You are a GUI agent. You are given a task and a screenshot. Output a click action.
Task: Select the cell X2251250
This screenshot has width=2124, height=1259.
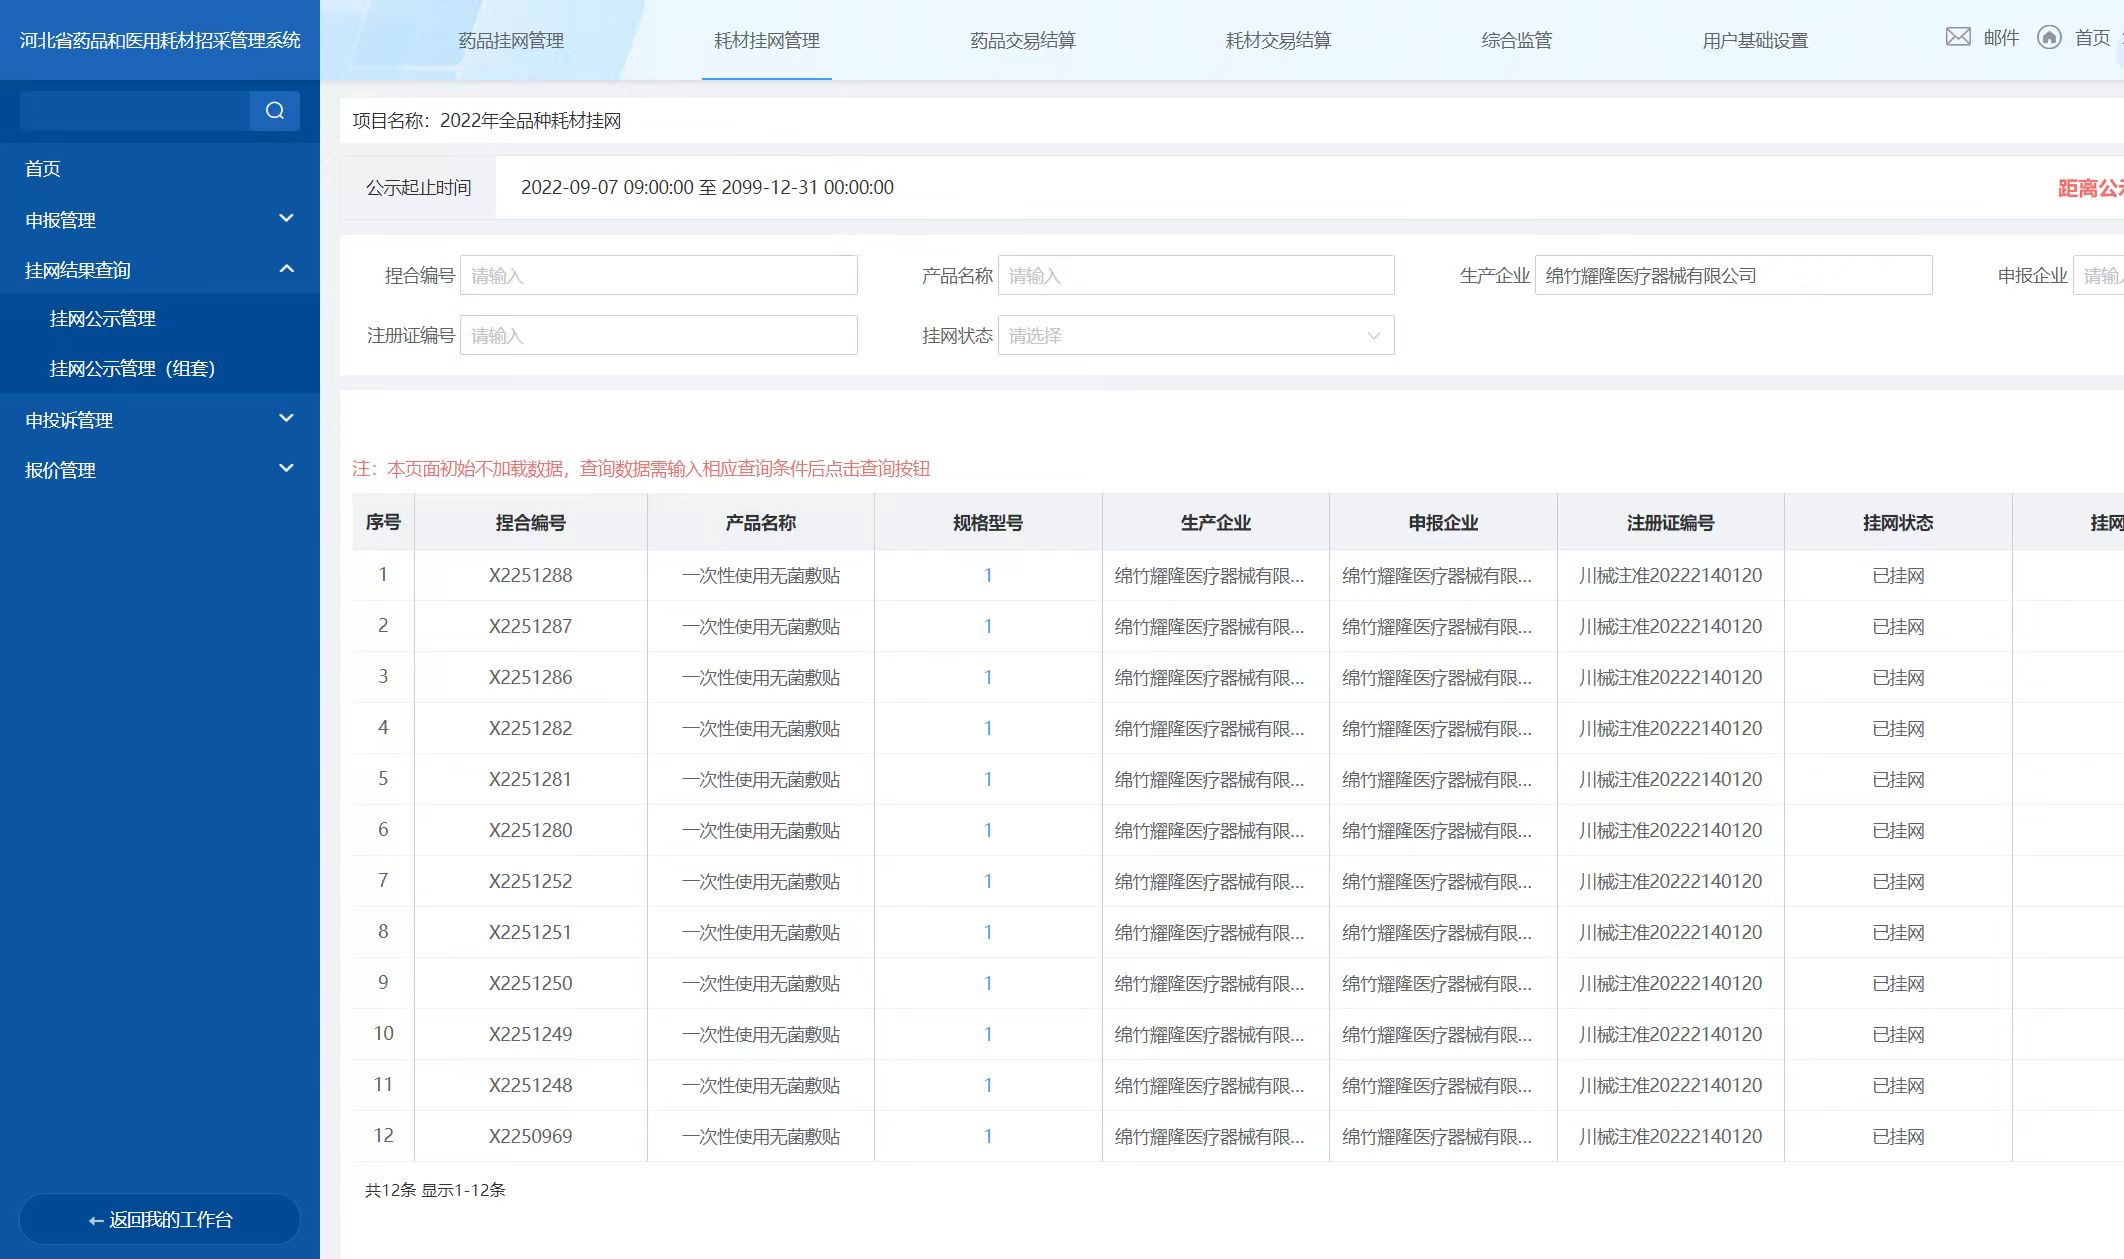pos(531,983)
